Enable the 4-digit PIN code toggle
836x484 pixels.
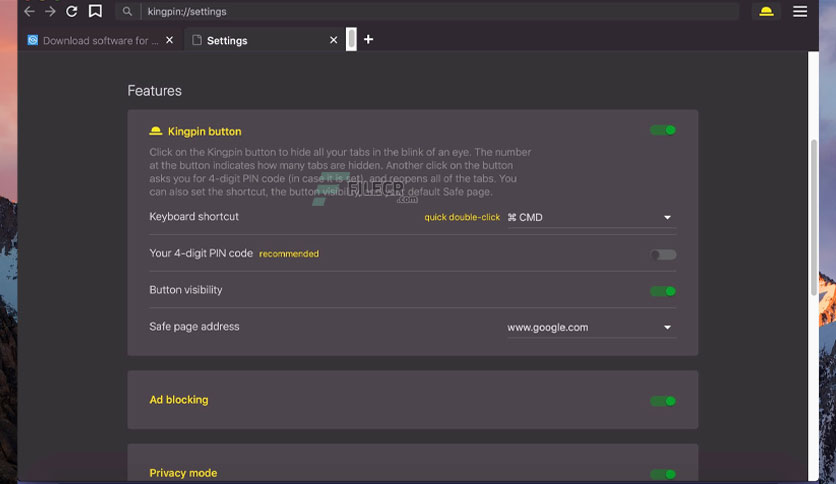pos(663,255)
